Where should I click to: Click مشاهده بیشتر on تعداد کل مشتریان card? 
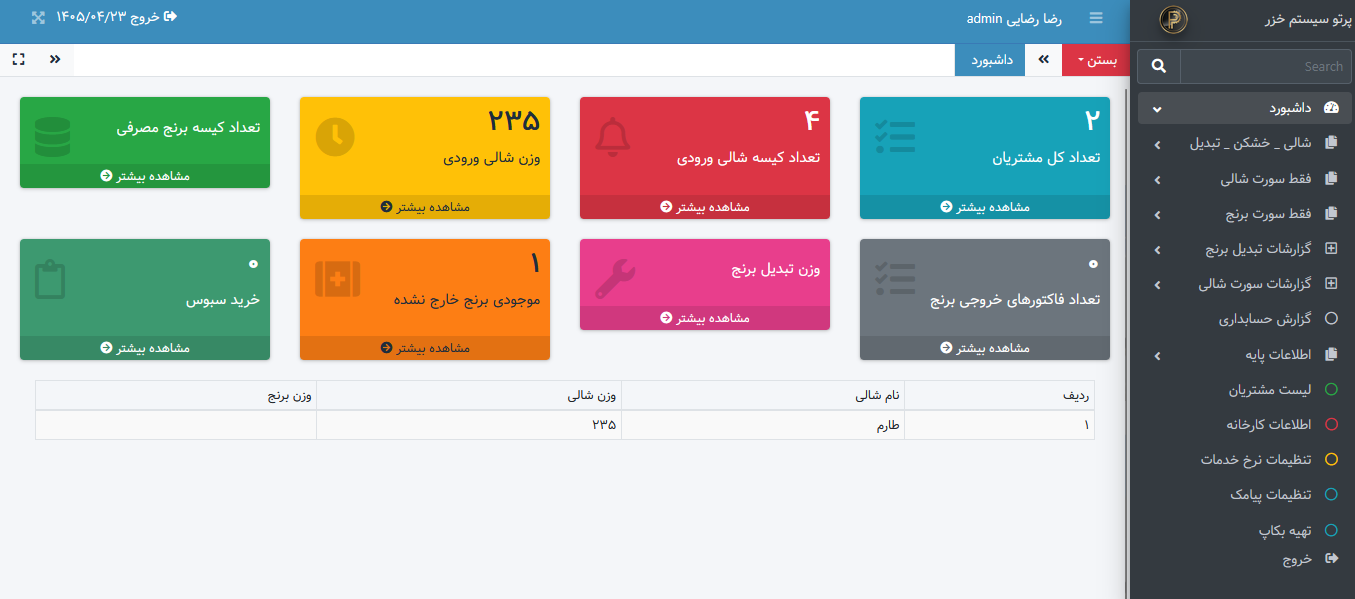coord(985,207)
